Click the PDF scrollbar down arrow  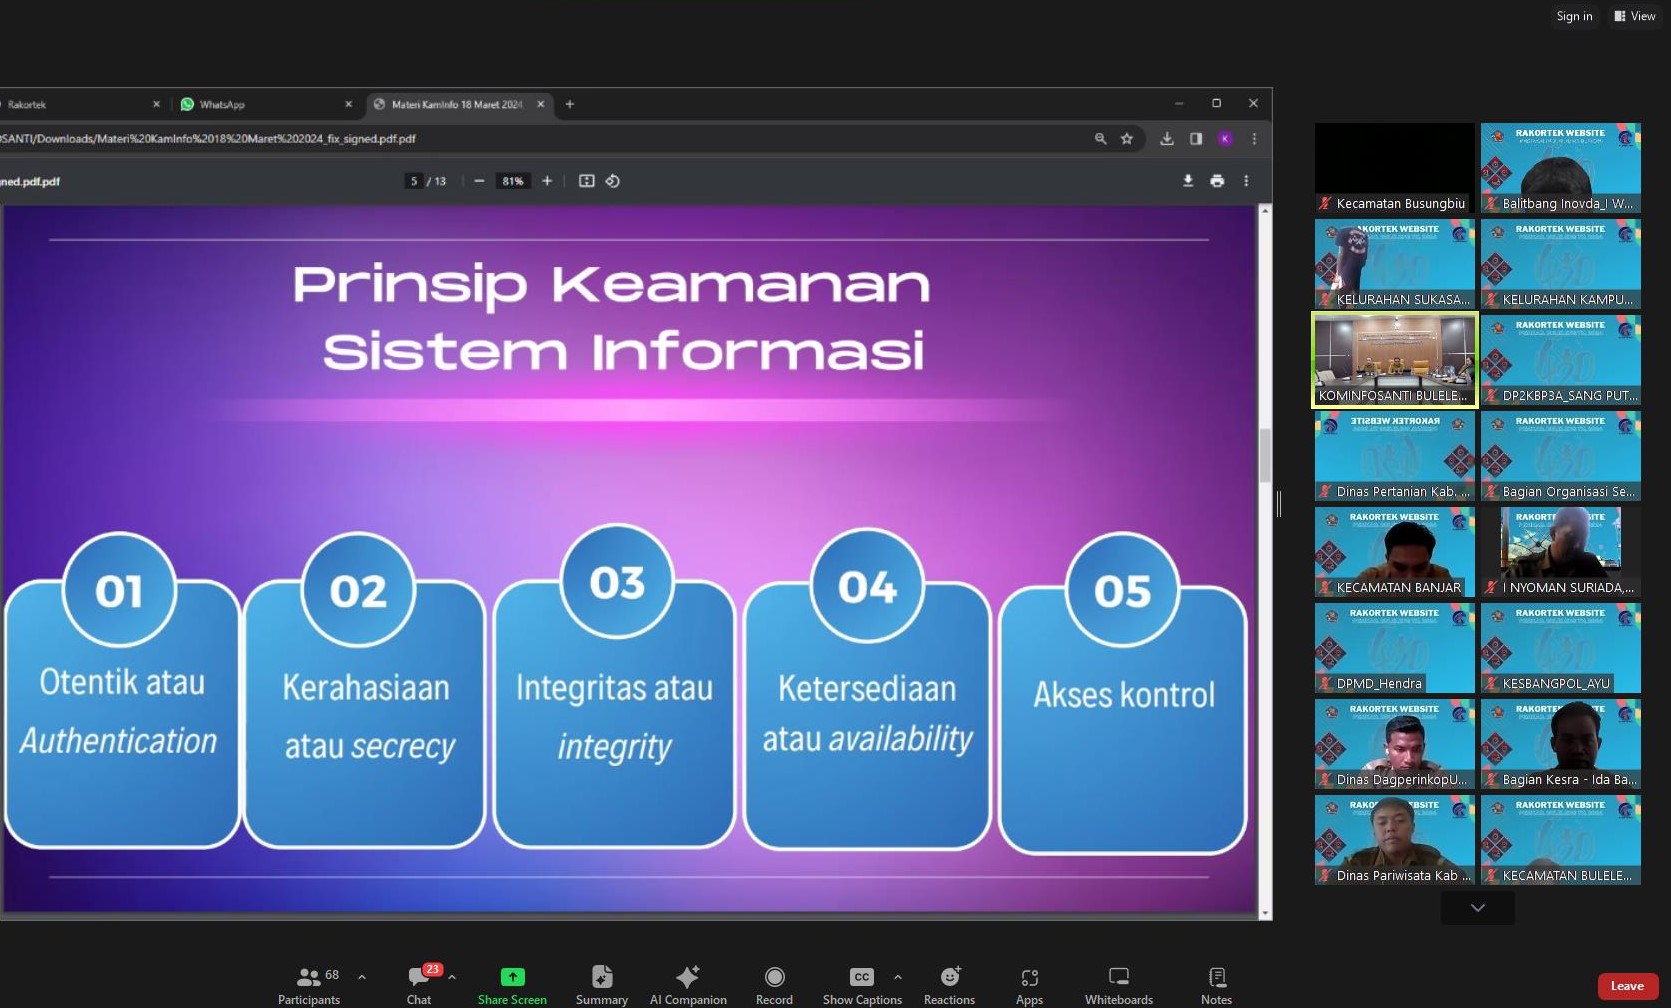point(1265,913)
